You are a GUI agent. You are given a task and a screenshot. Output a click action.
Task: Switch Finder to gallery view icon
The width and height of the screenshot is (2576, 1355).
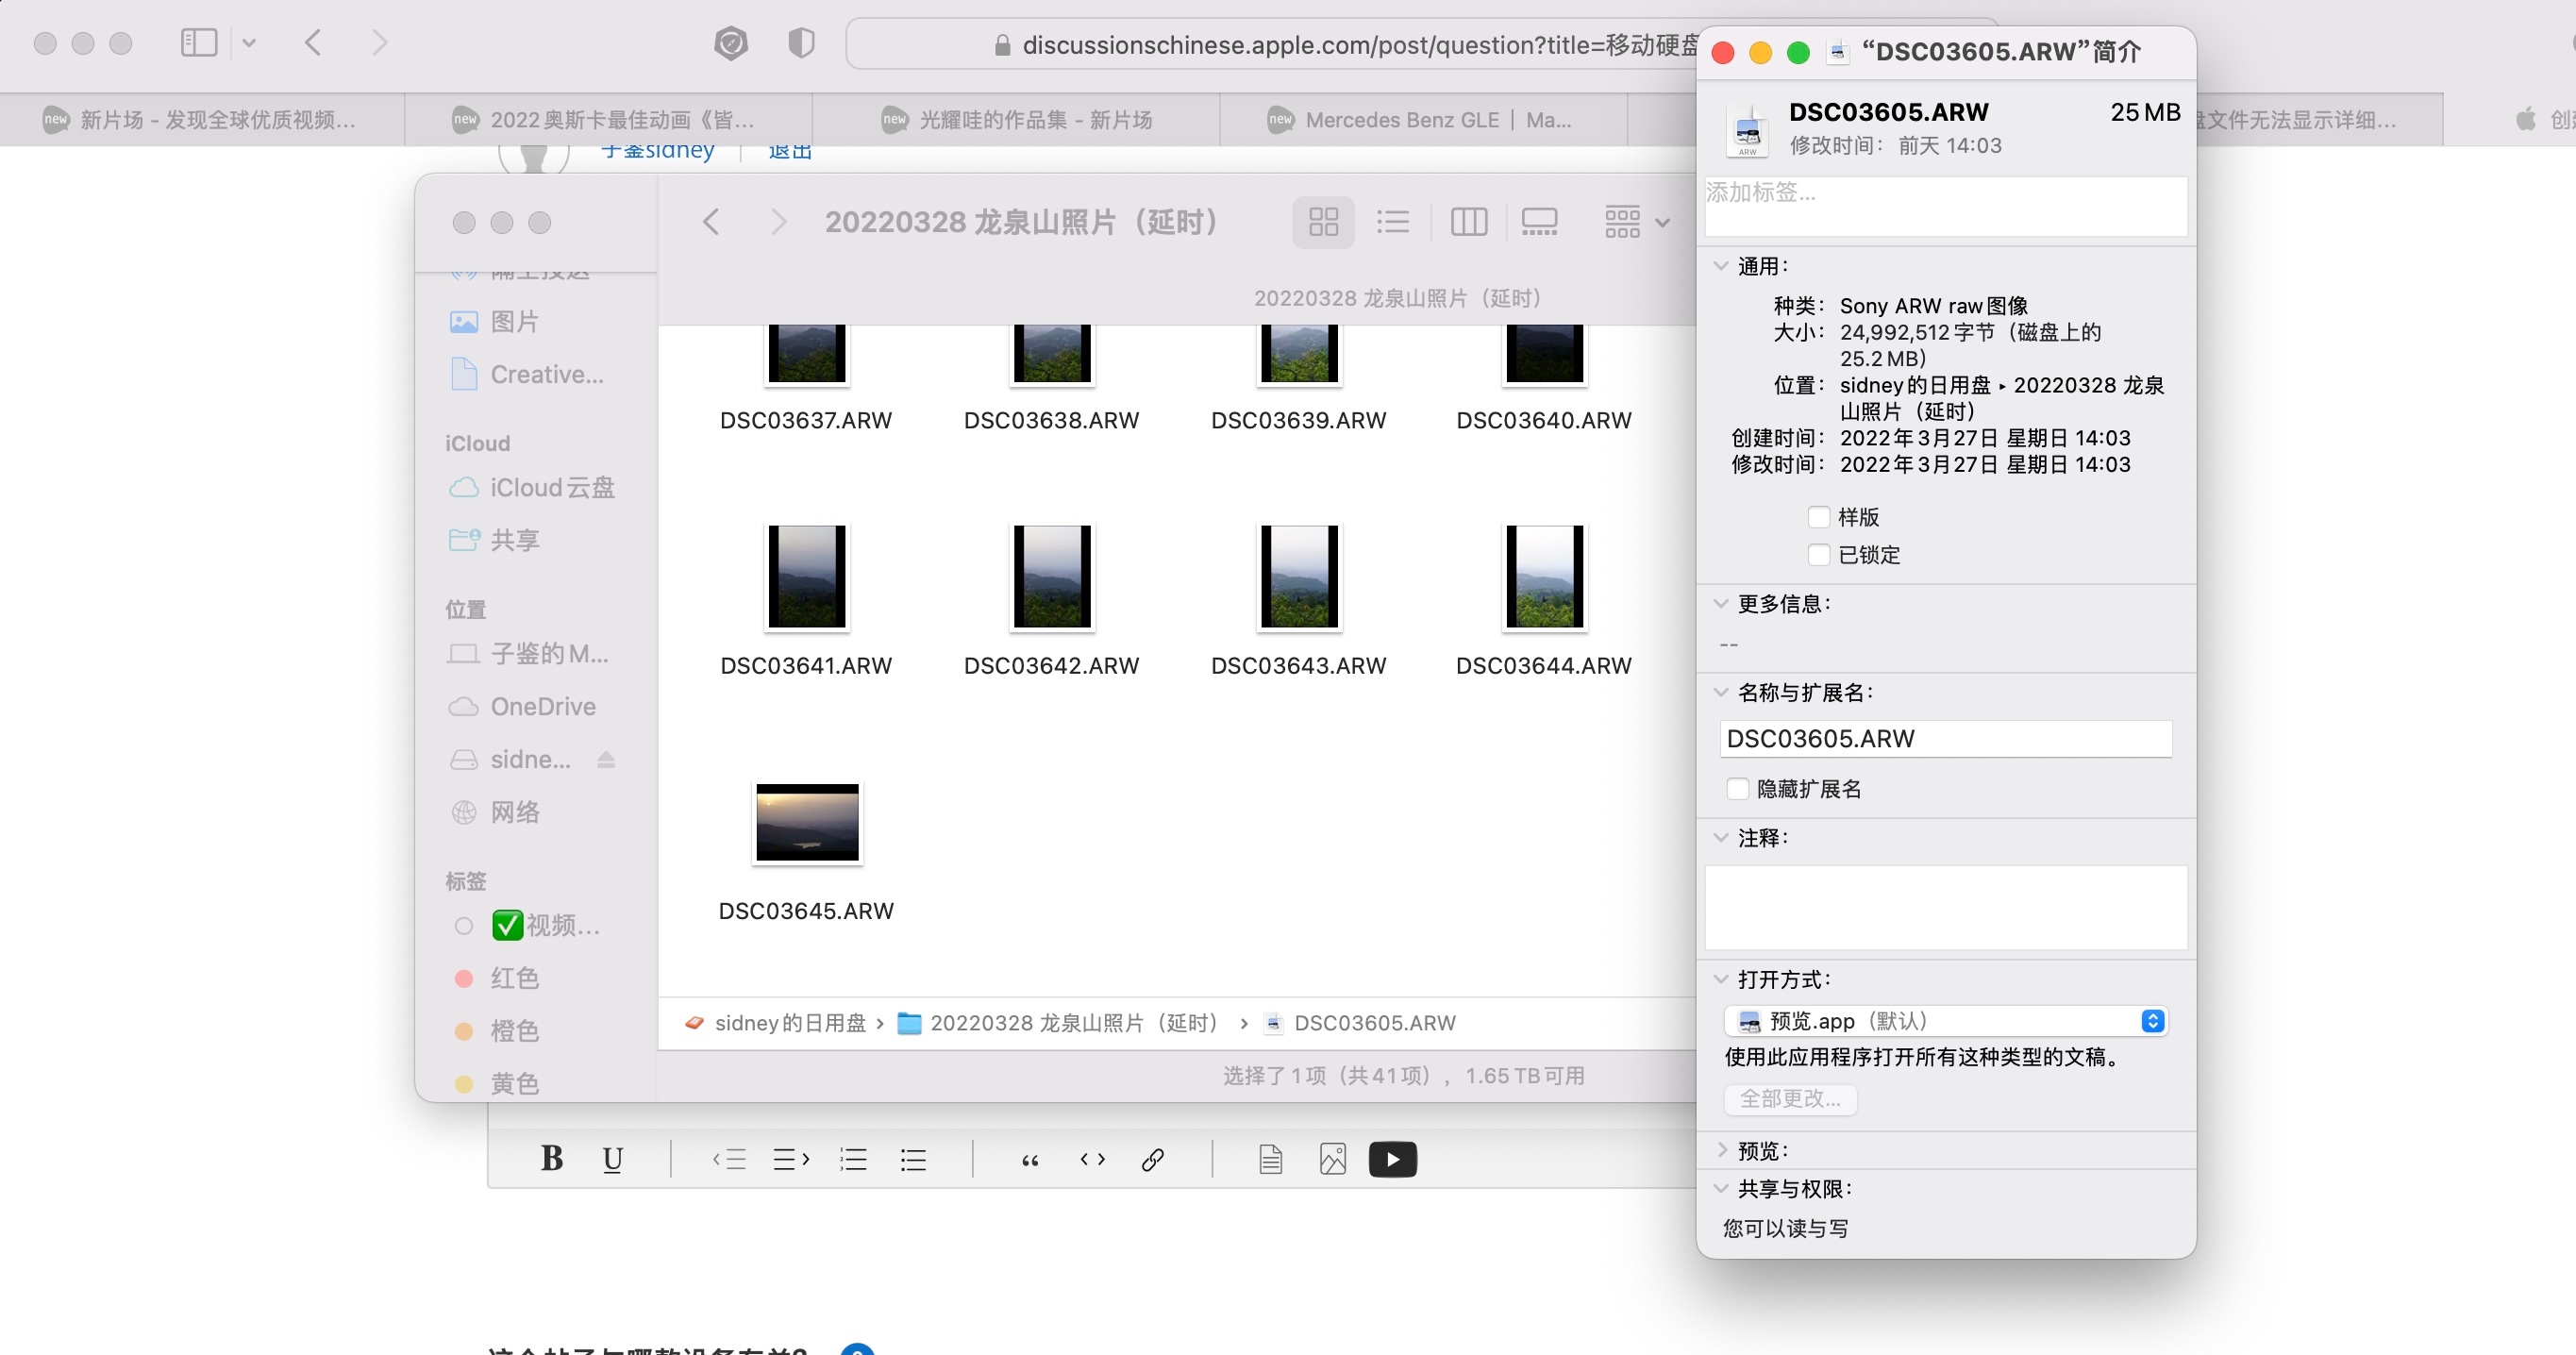pos(1539,221)
